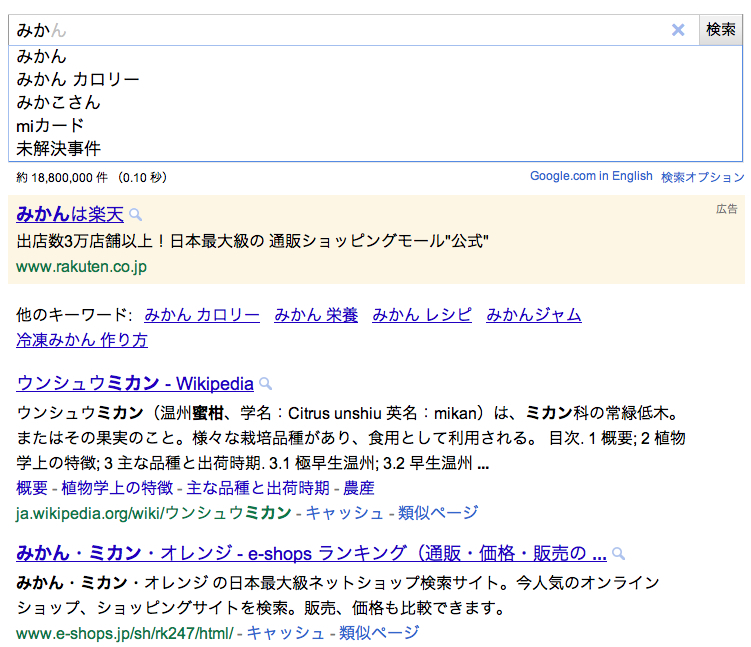Click related keyword みかんジャム

point(534,315)
